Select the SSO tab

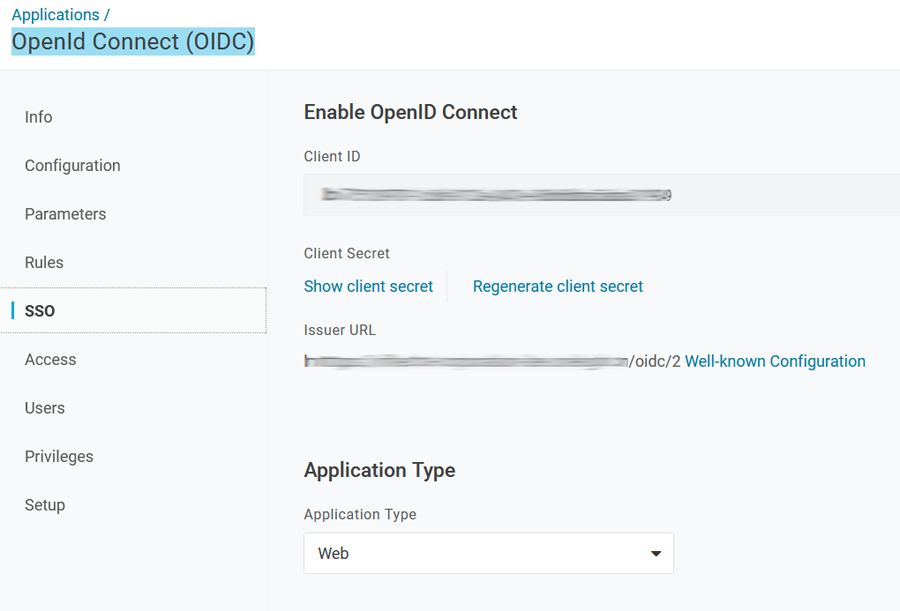tap(40, 311)
